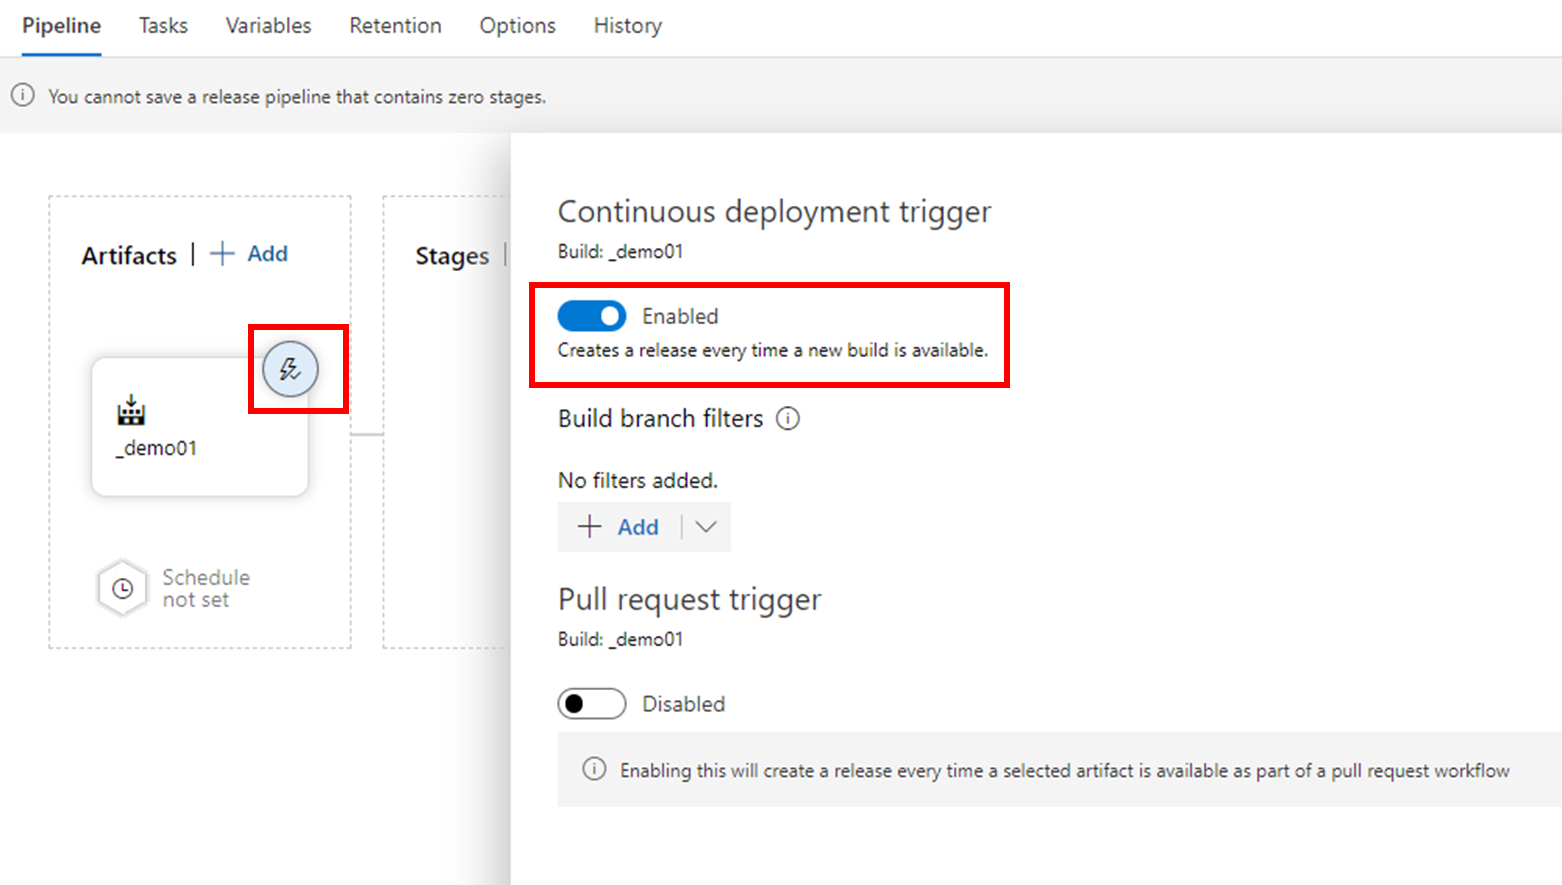Click the zero stages warning message text
Viewport: 1562px width, 885px height.
[297, 97]
